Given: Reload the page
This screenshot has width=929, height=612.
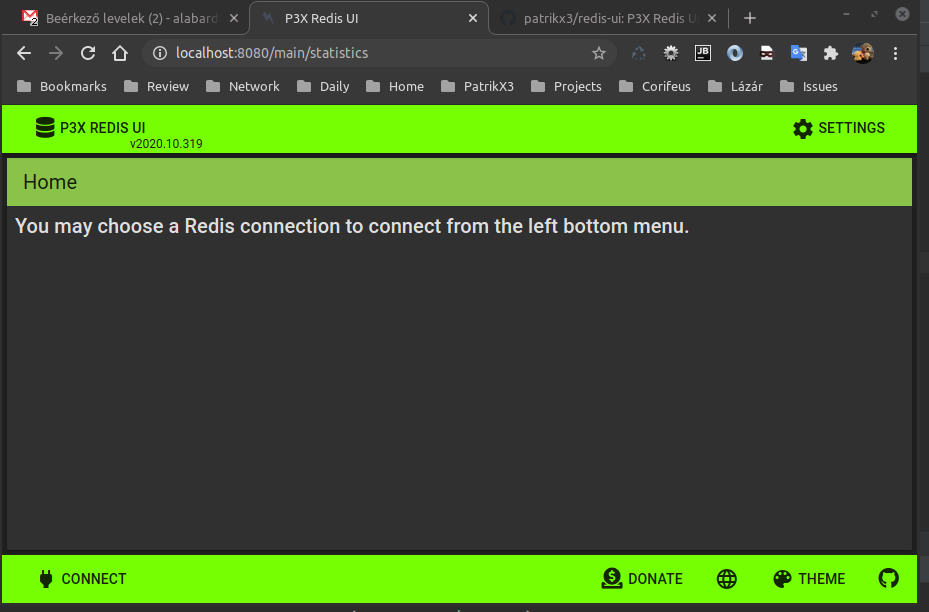Looking at the screenshot, I should [88, 53].
